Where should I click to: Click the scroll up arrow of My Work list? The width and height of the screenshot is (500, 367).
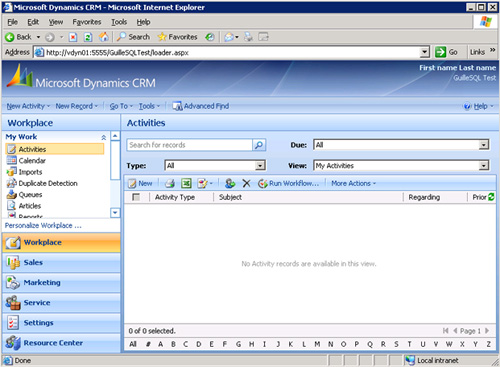(115, 136)
